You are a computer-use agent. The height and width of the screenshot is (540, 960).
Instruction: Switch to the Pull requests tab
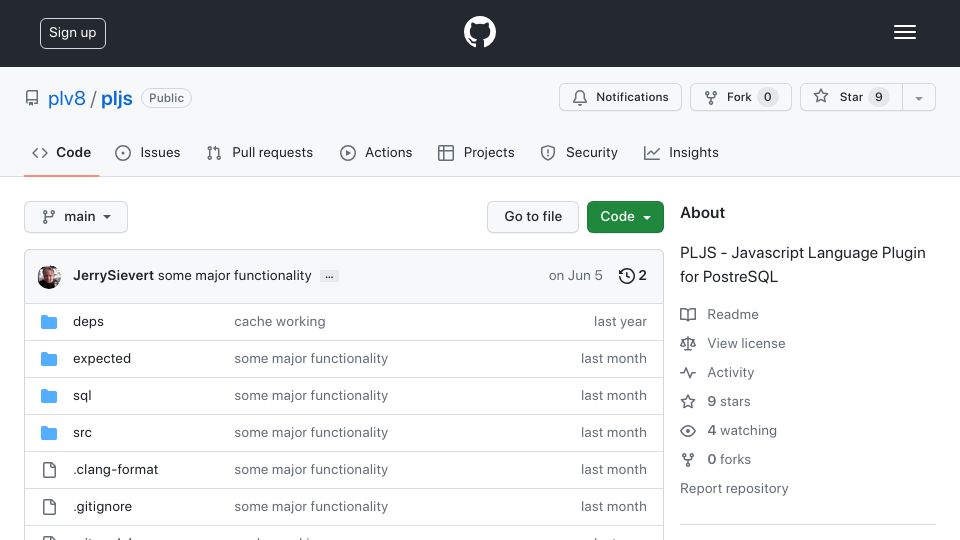pyautogui.click(x=260, y=152)
